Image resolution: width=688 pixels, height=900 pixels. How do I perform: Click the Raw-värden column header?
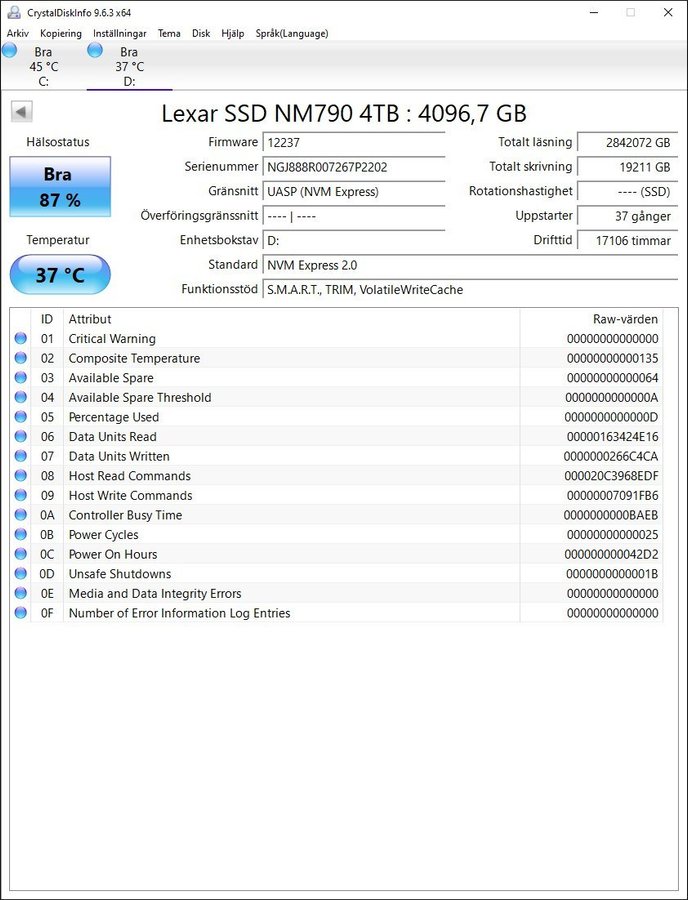click(625, 319)
